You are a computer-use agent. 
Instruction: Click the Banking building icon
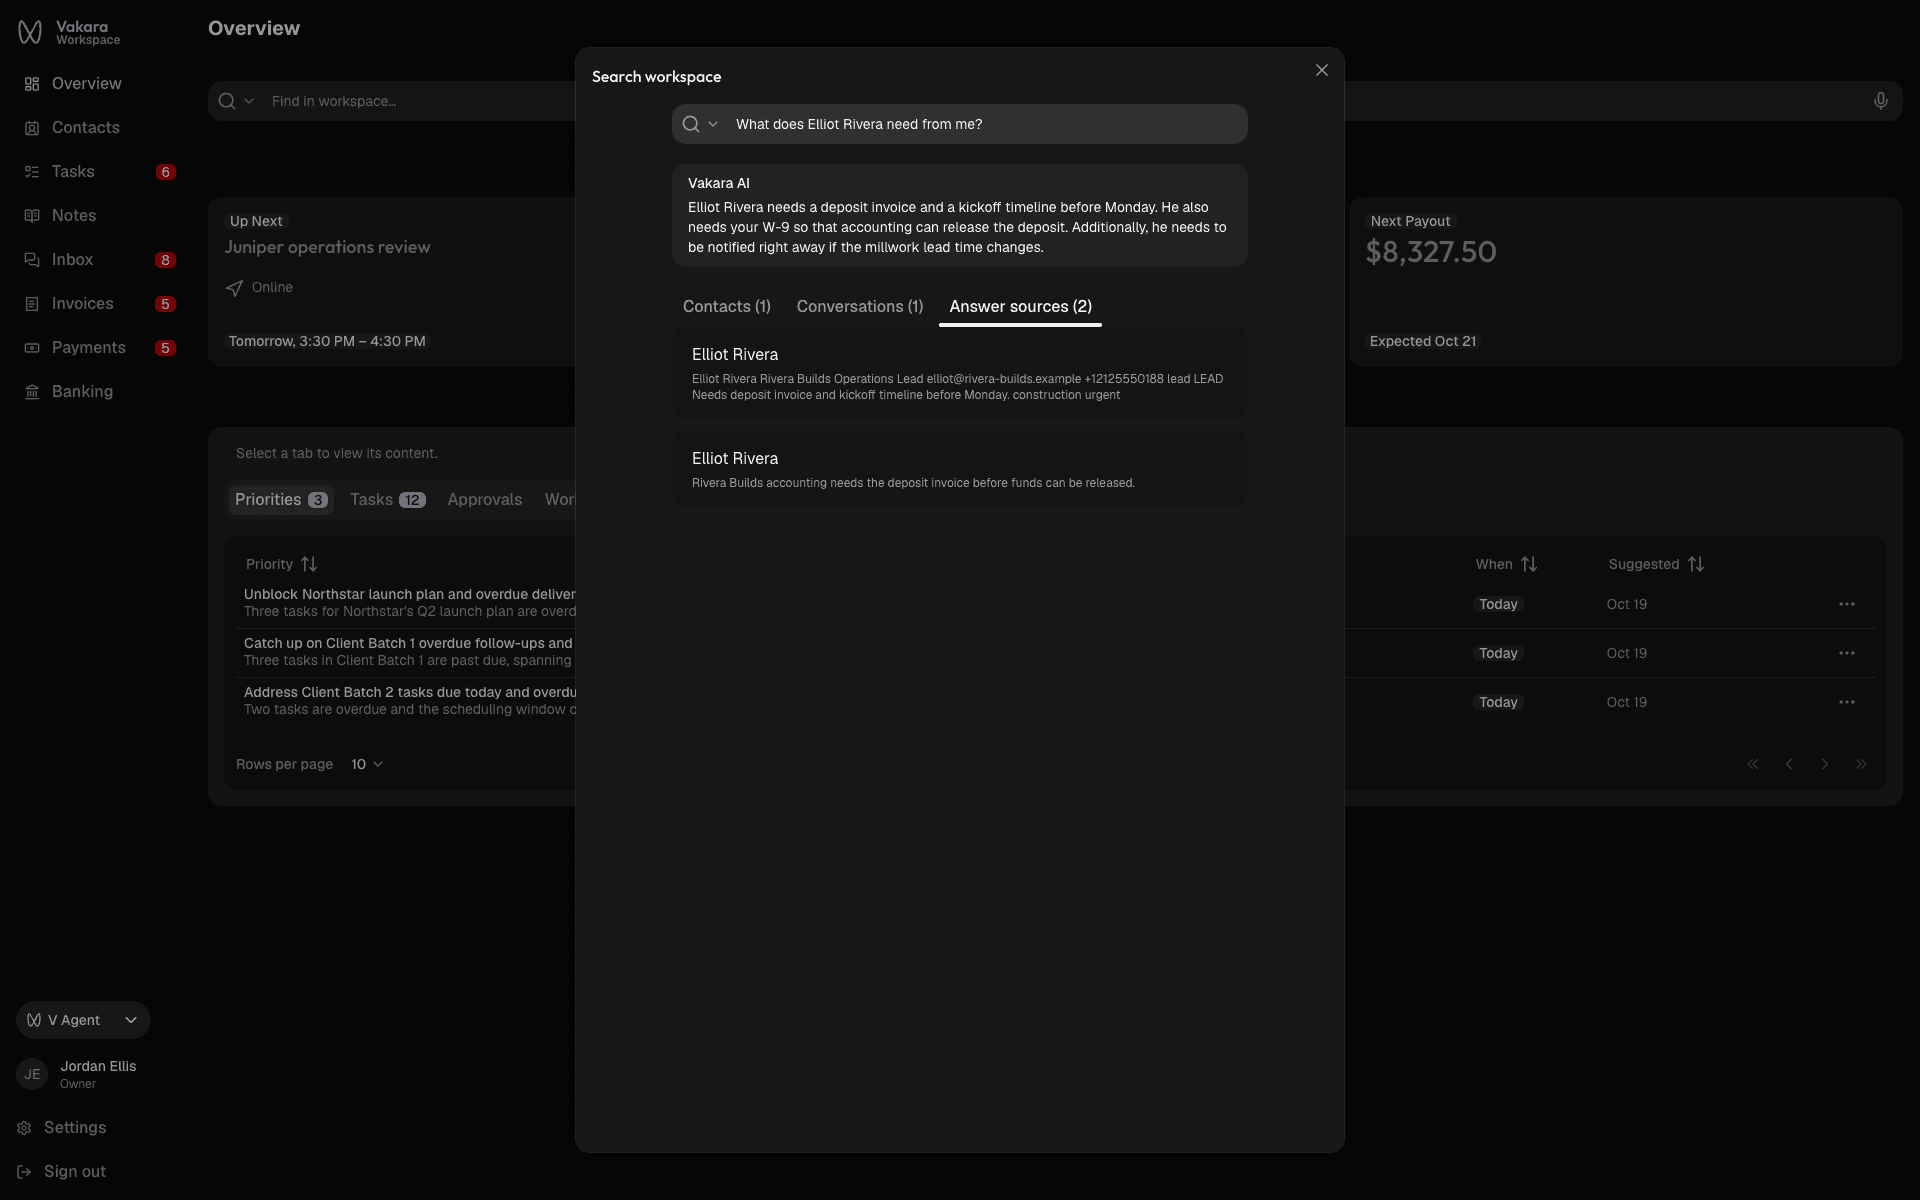click(x=32, y=392)
